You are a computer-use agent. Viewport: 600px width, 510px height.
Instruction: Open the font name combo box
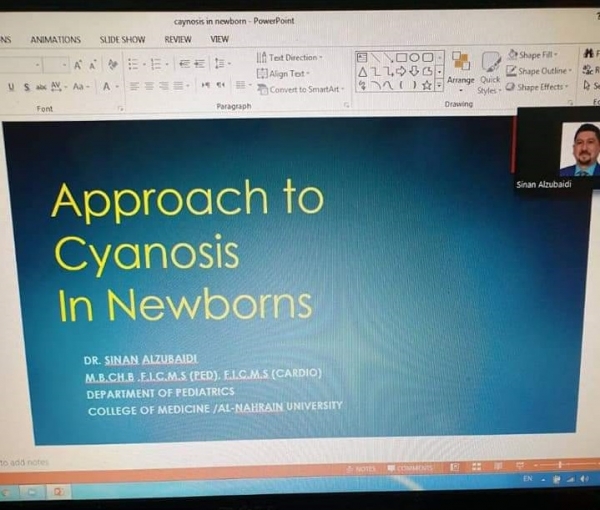coord(20,65)
